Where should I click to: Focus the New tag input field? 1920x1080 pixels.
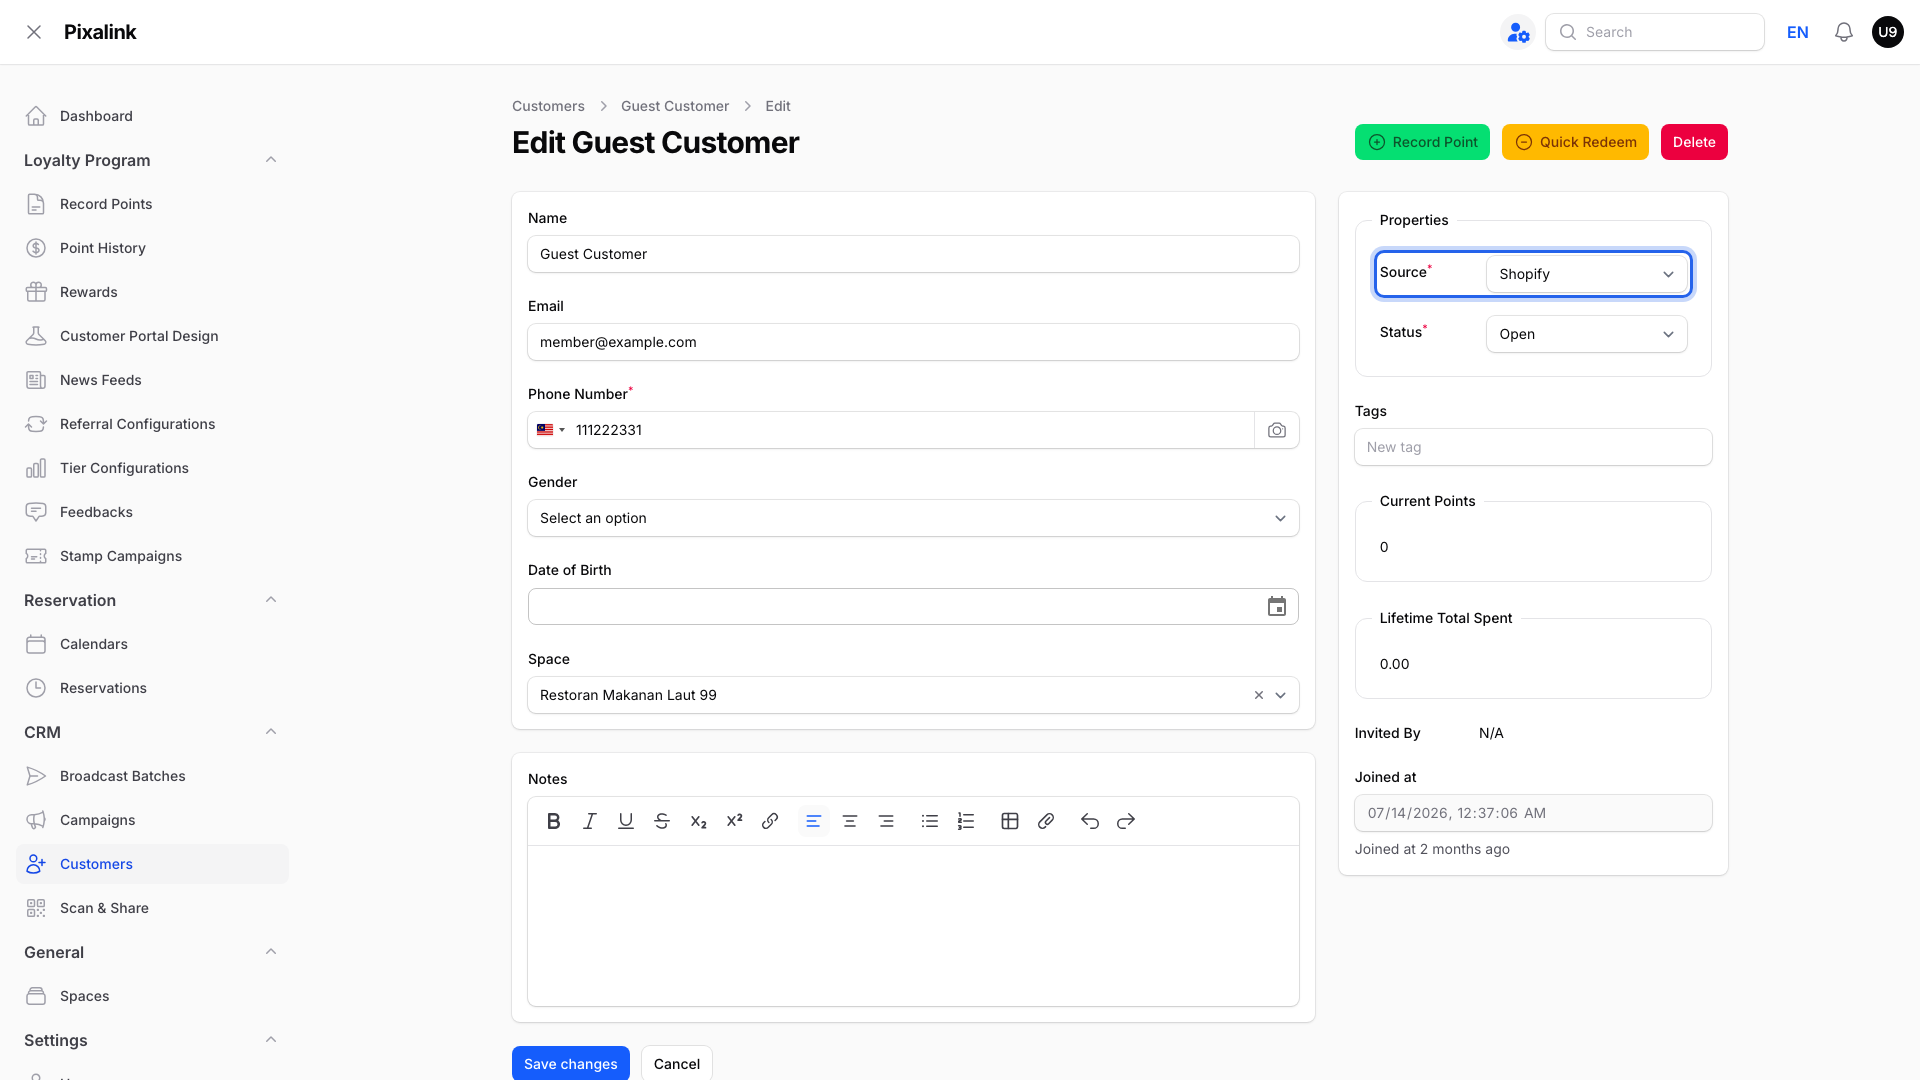(1533, 447)
